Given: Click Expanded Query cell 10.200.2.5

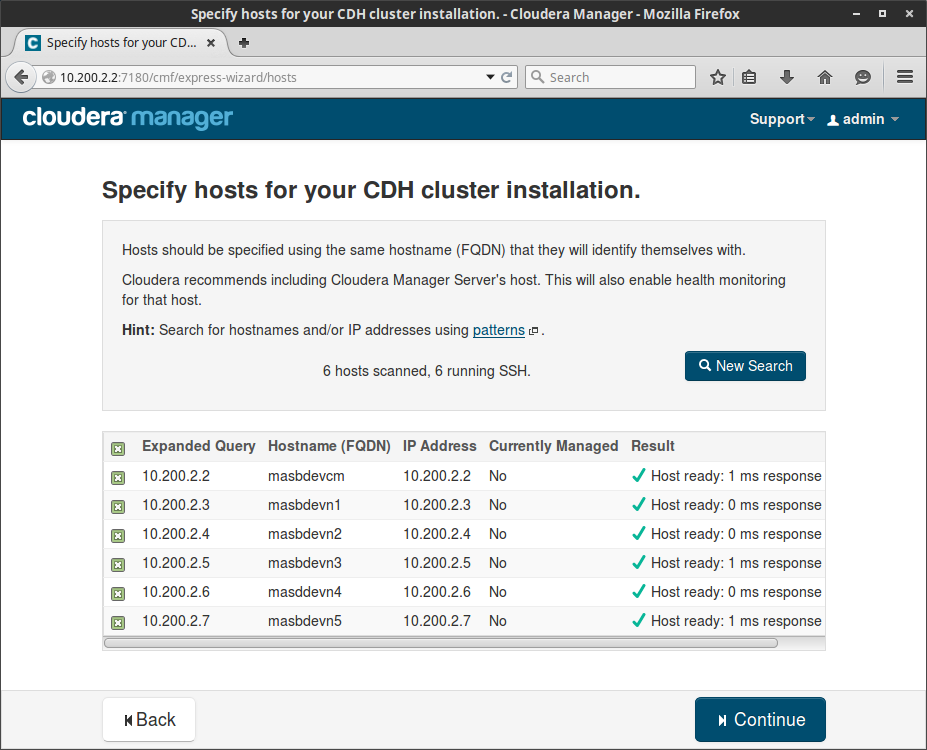Looking at the screenshot, I should coord(176,563).
